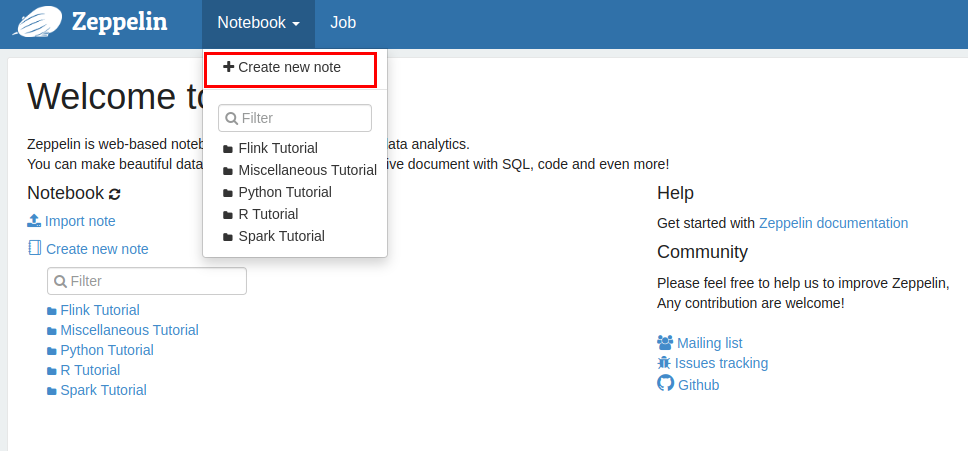968x451 pixels.
Task: Click the Help heading
Action: [x=675, y=192]
